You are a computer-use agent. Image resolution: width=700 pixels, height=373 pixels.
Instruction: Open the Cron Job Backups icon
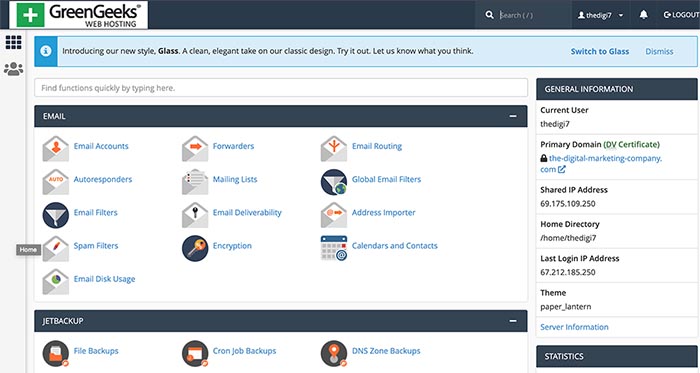tap(195, 353)
